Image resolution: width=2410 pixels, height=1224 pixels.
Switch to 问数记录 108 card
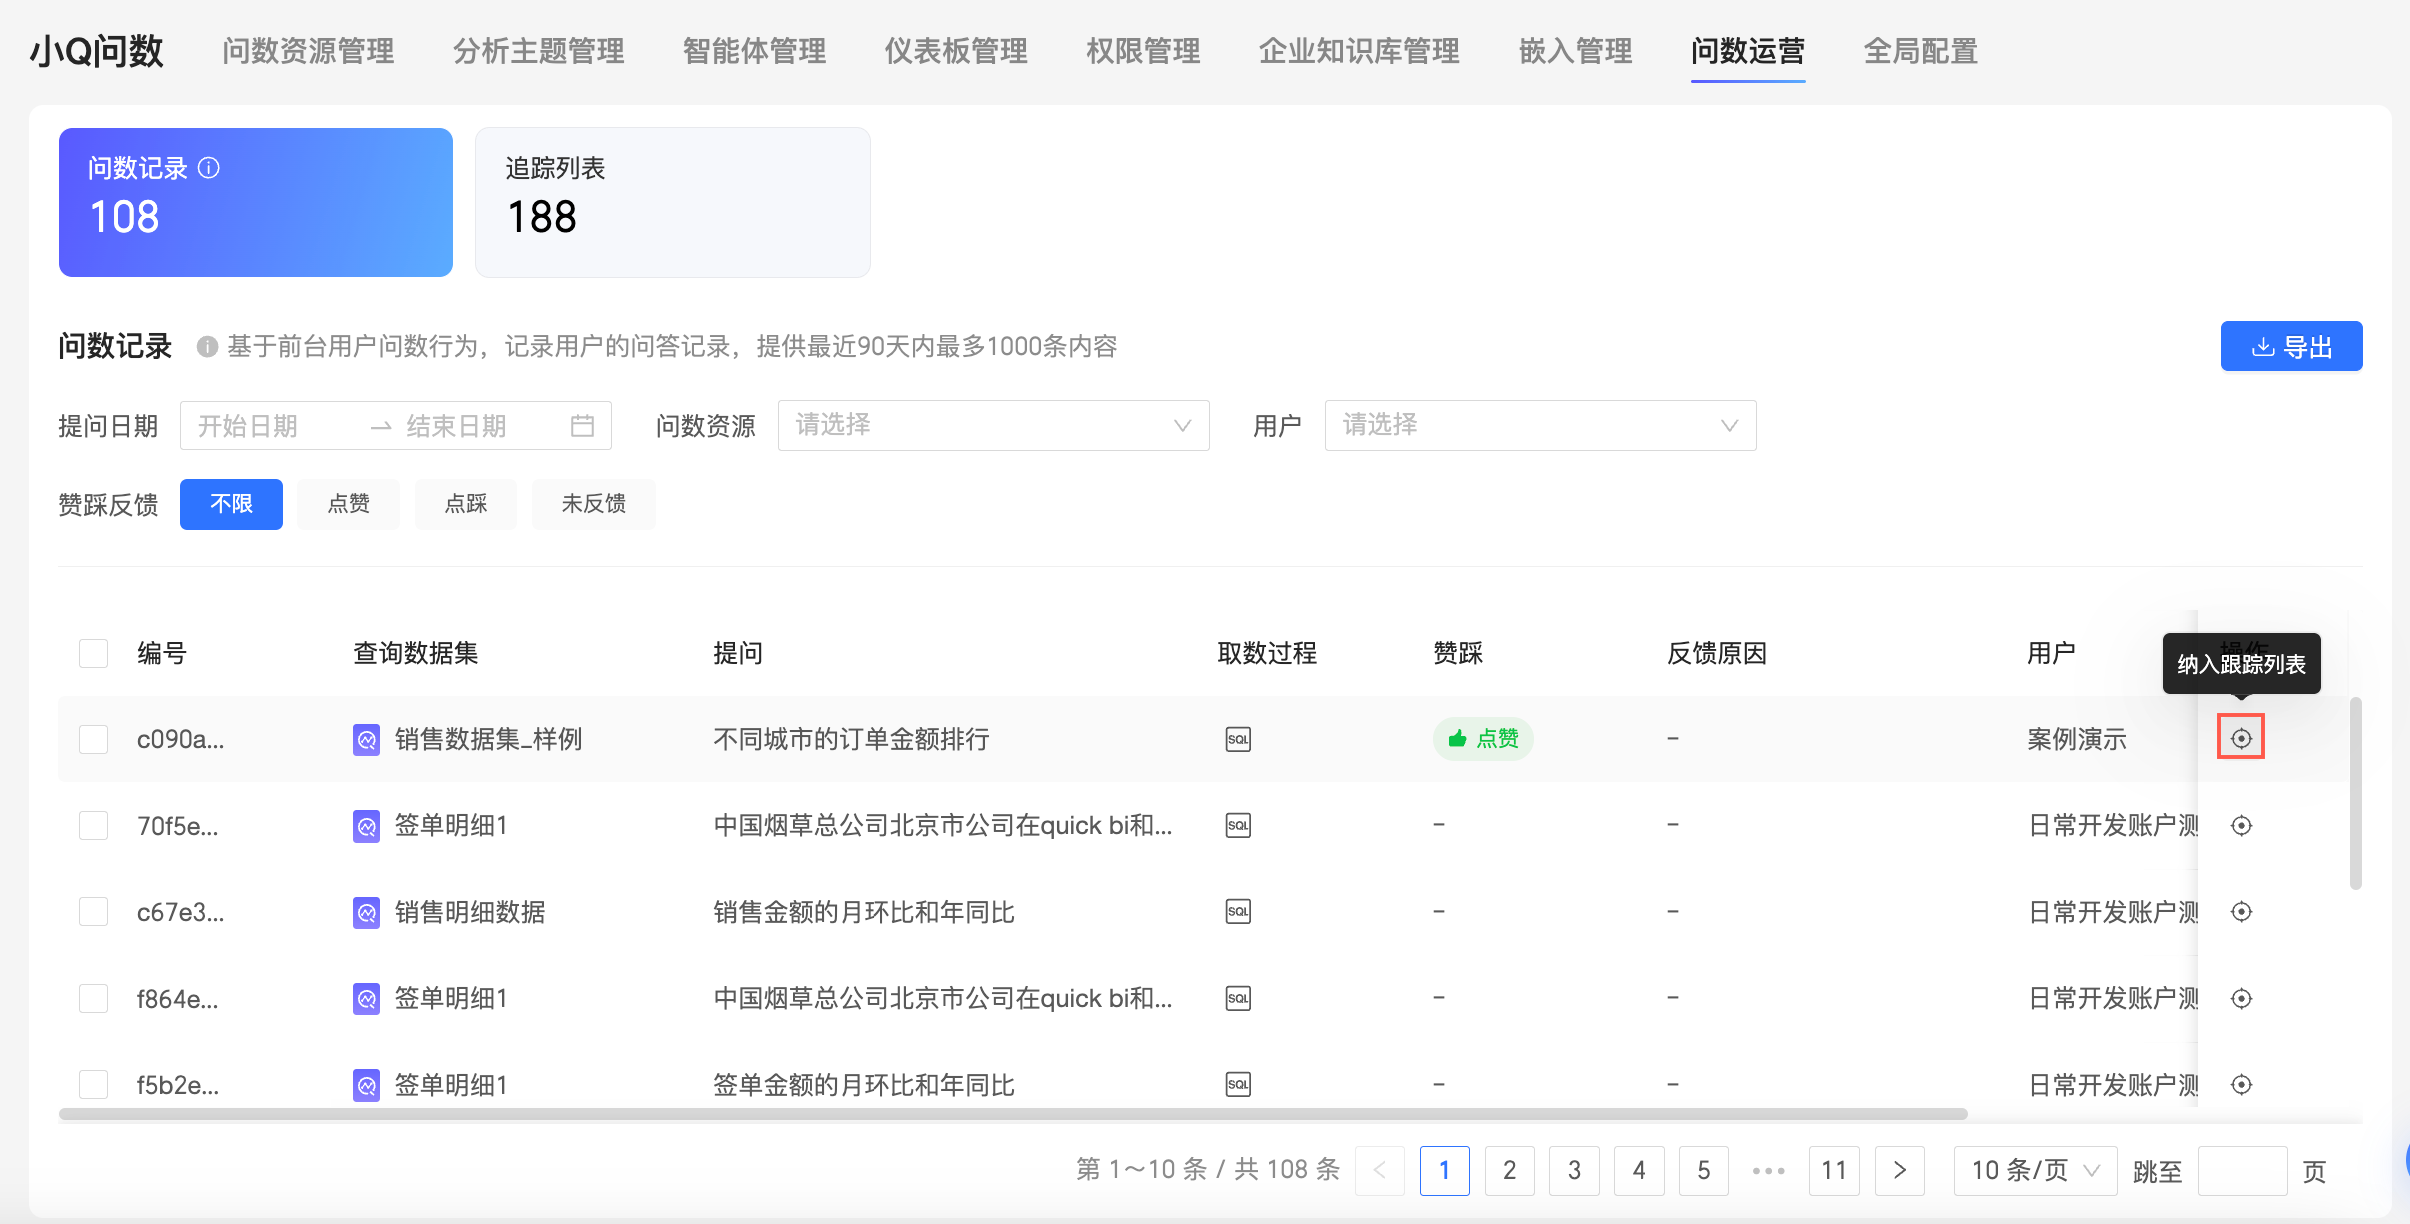(256, 202)
